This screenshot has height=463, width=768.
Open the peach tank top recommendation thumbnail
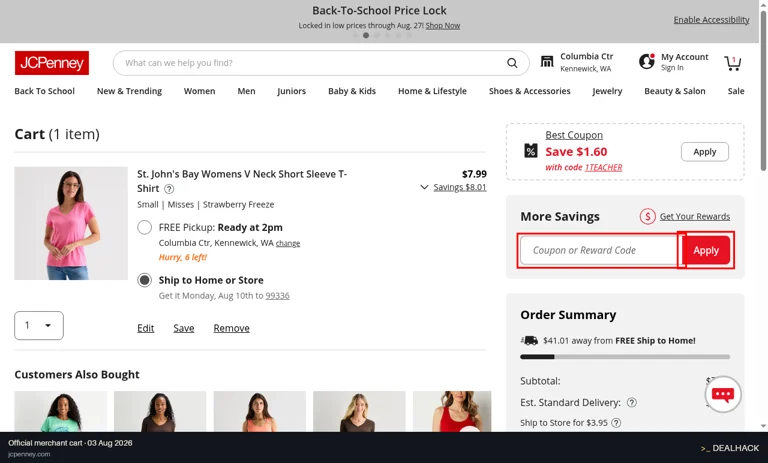pos(260,412)
